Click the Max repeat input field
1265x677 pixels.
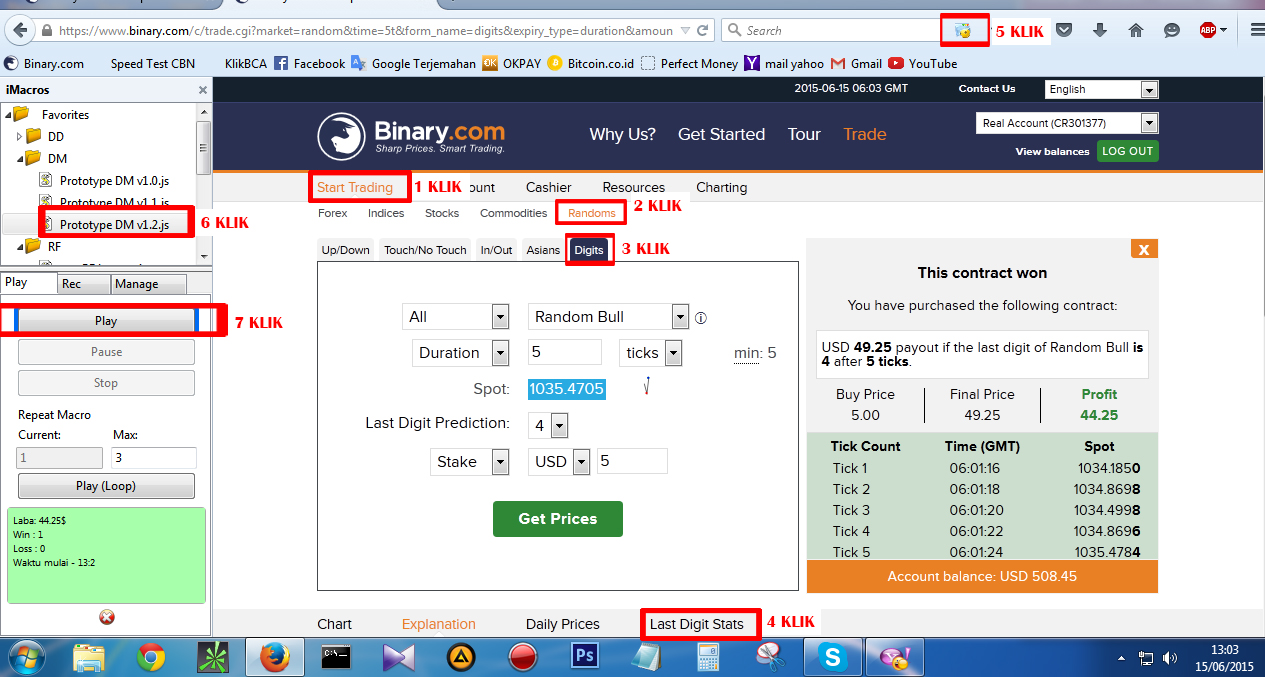click(154, 458)
